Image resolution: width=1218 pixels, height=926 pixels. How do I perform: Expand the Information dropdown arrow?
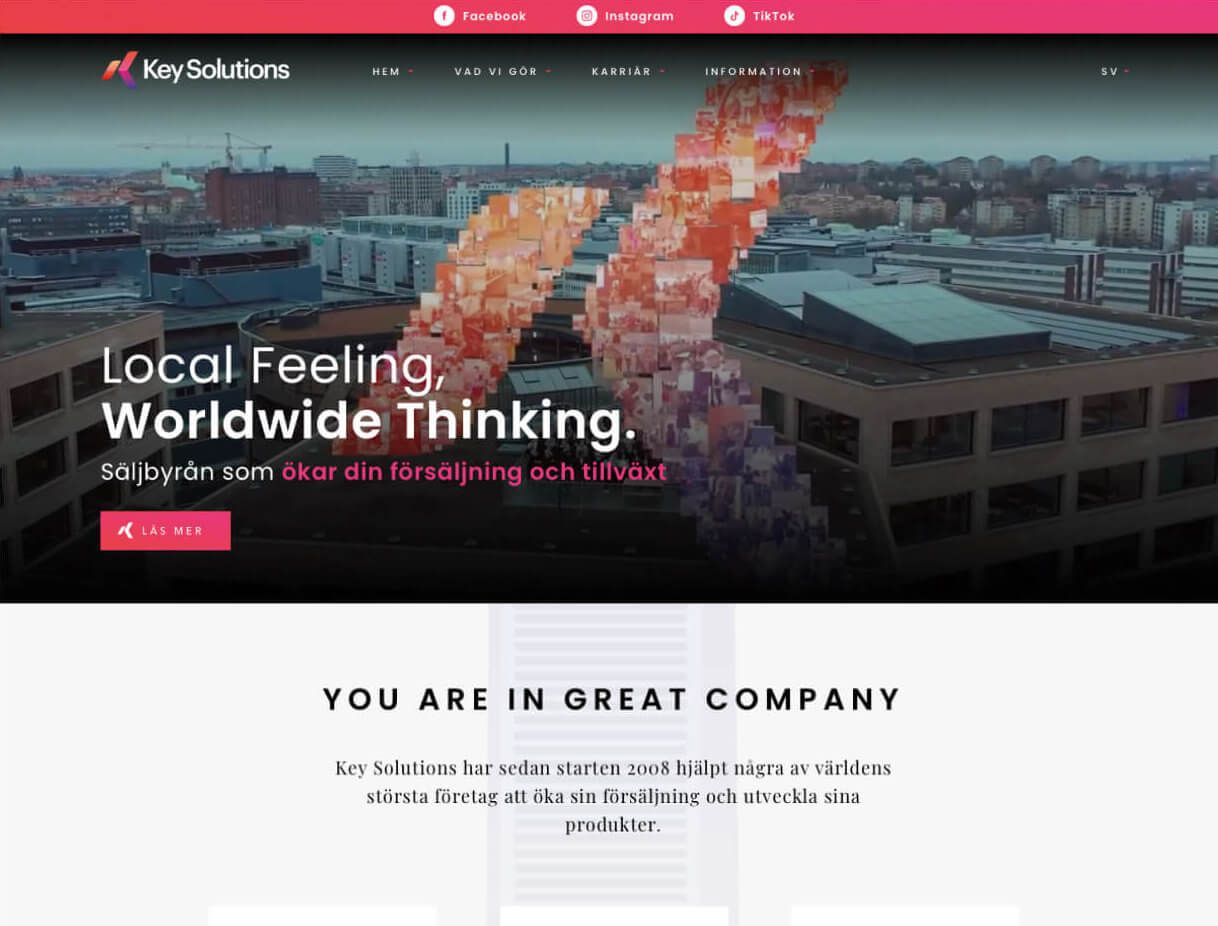[x=812, y=72]
